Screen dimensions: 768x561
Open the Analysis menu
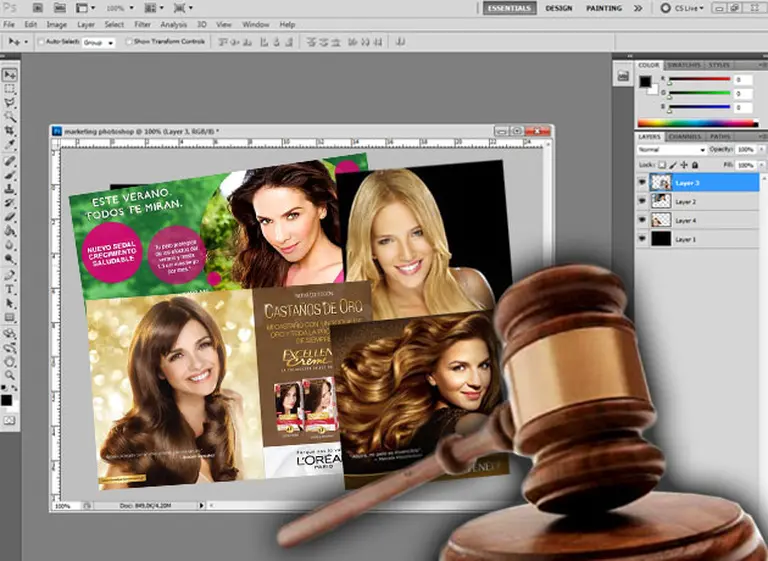pos(173,24)
